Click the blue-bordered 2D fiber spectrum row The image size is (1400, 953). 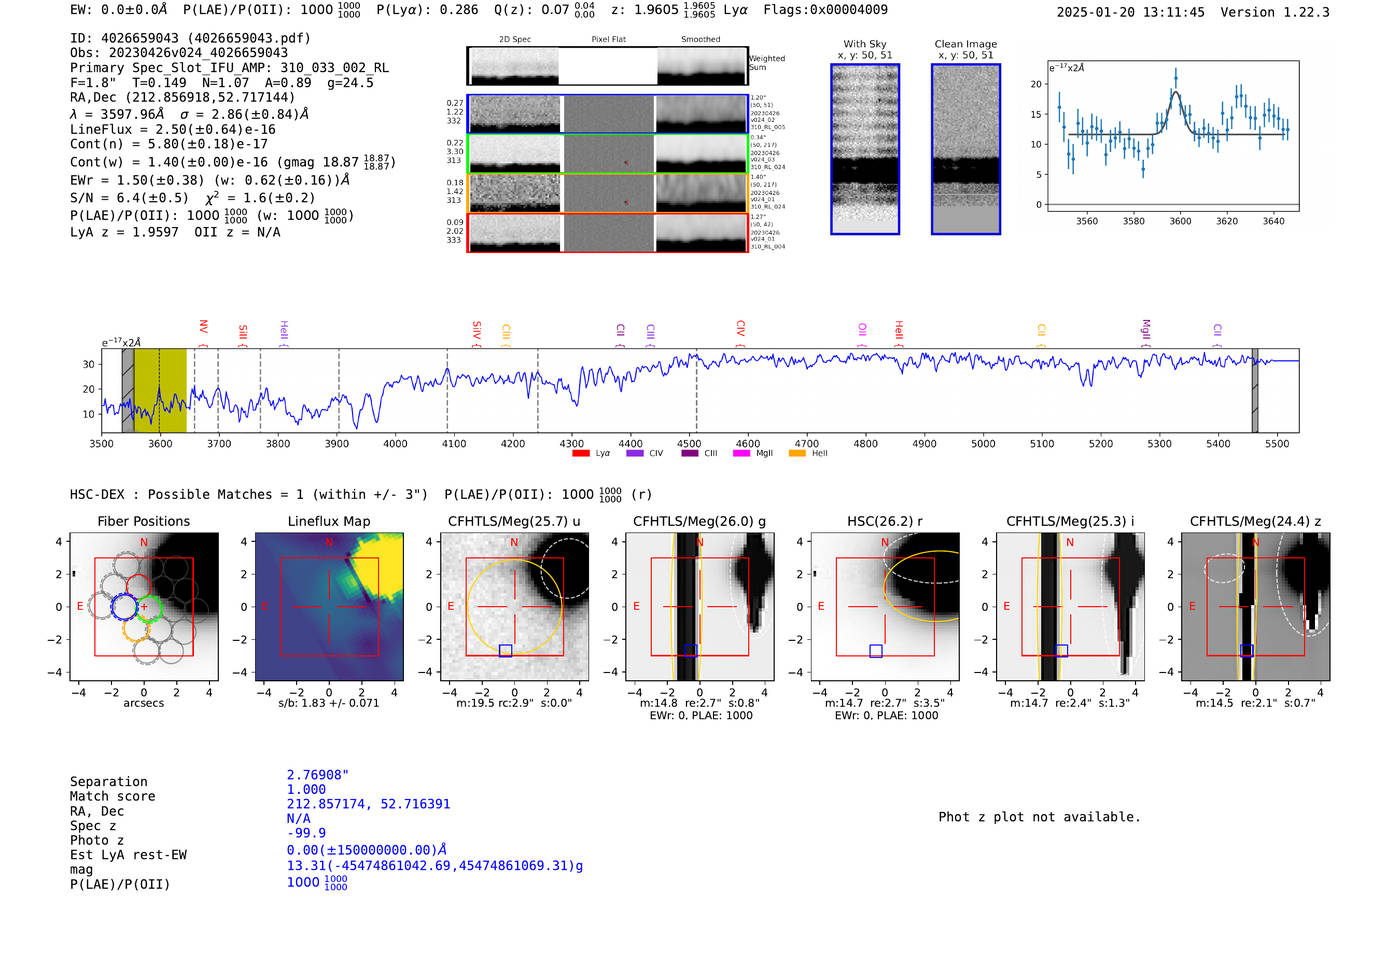pos(607,114)
